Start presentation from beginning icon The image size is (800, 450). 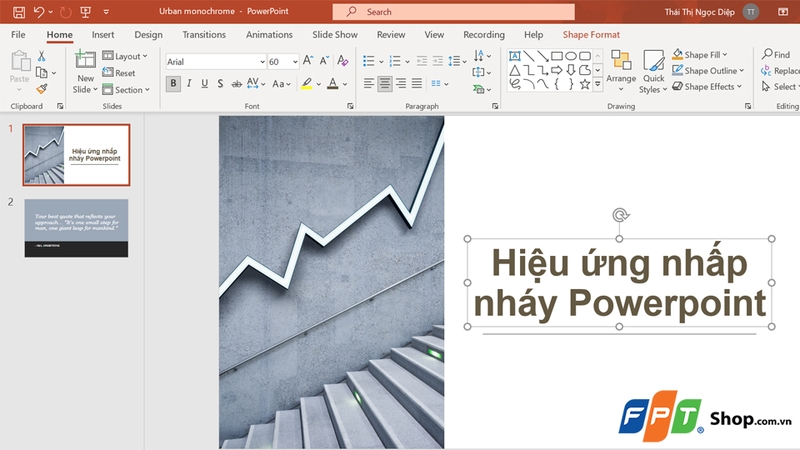86,12
